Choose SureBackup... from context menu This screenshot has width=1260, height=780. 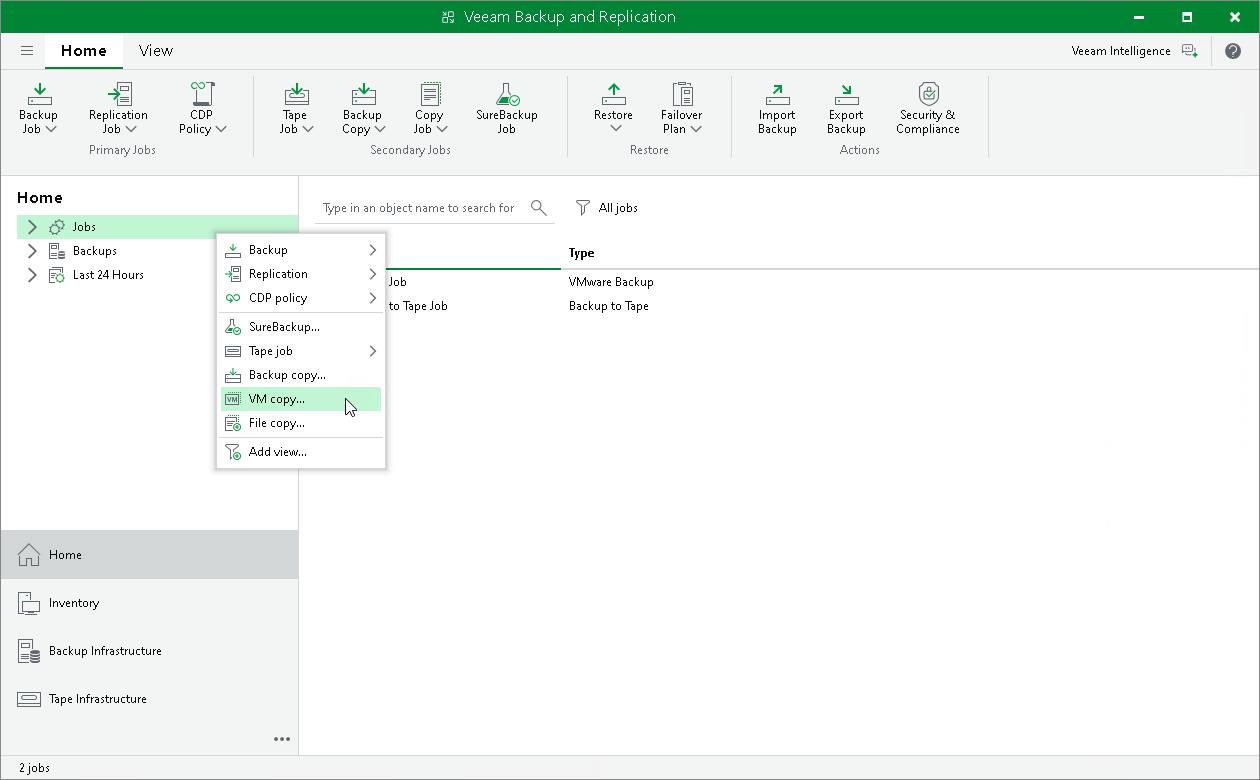[301, 327]
